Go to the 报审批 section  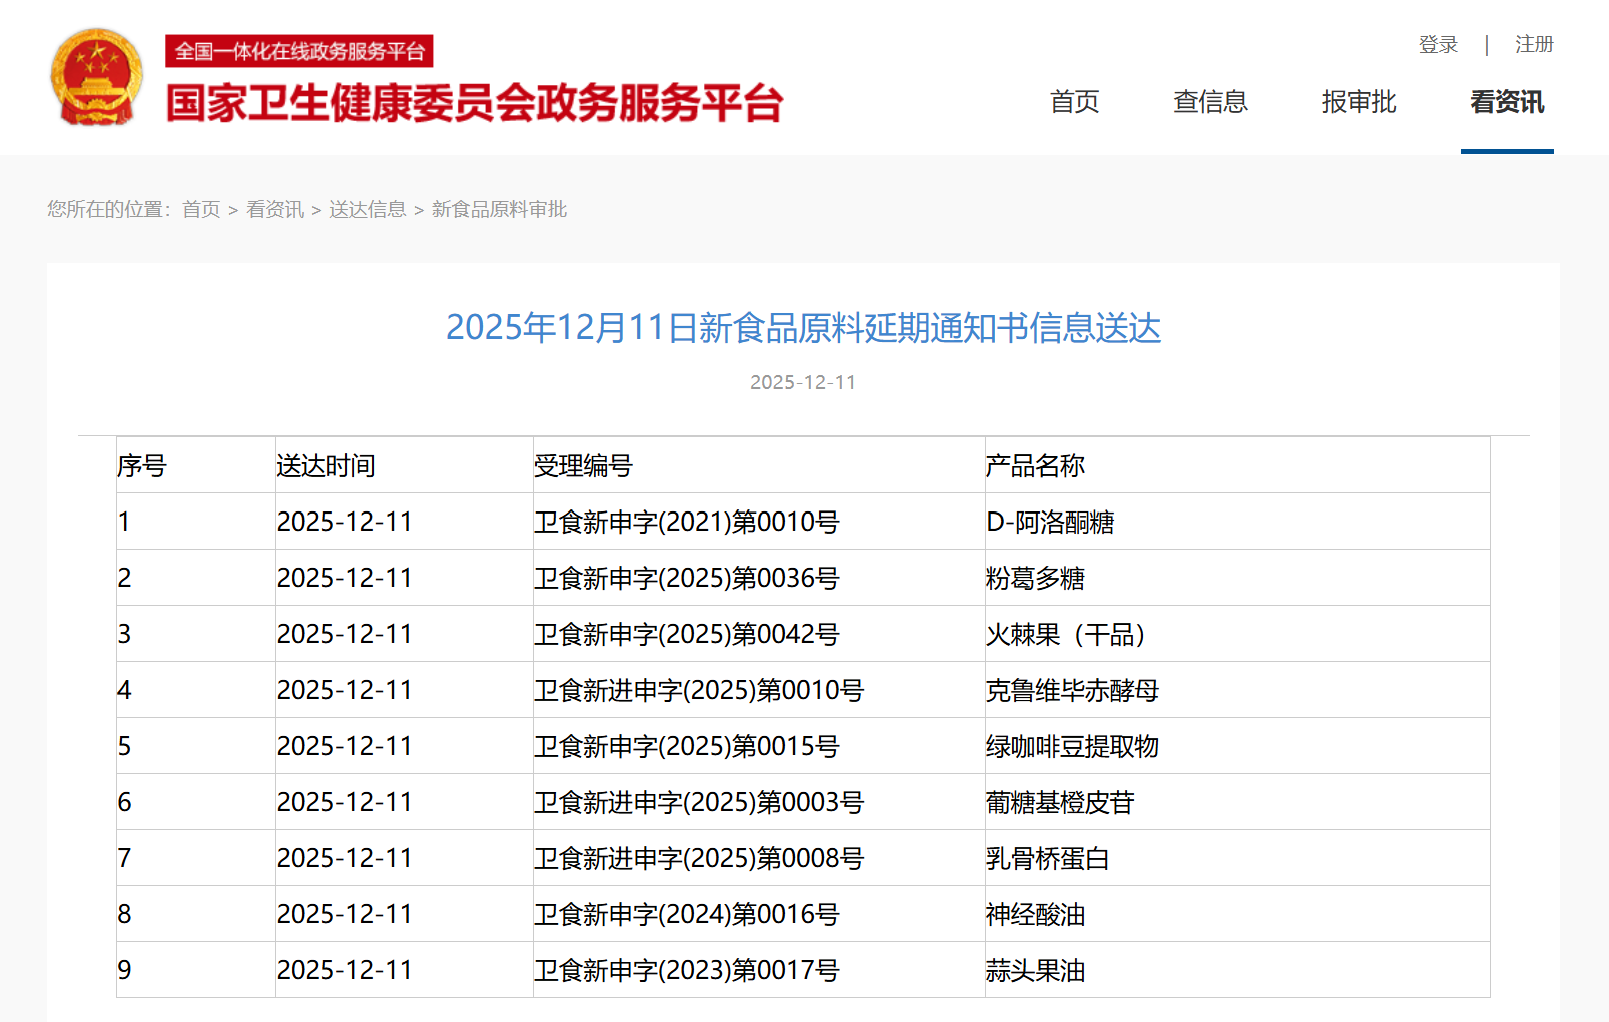pos(1358,102)
